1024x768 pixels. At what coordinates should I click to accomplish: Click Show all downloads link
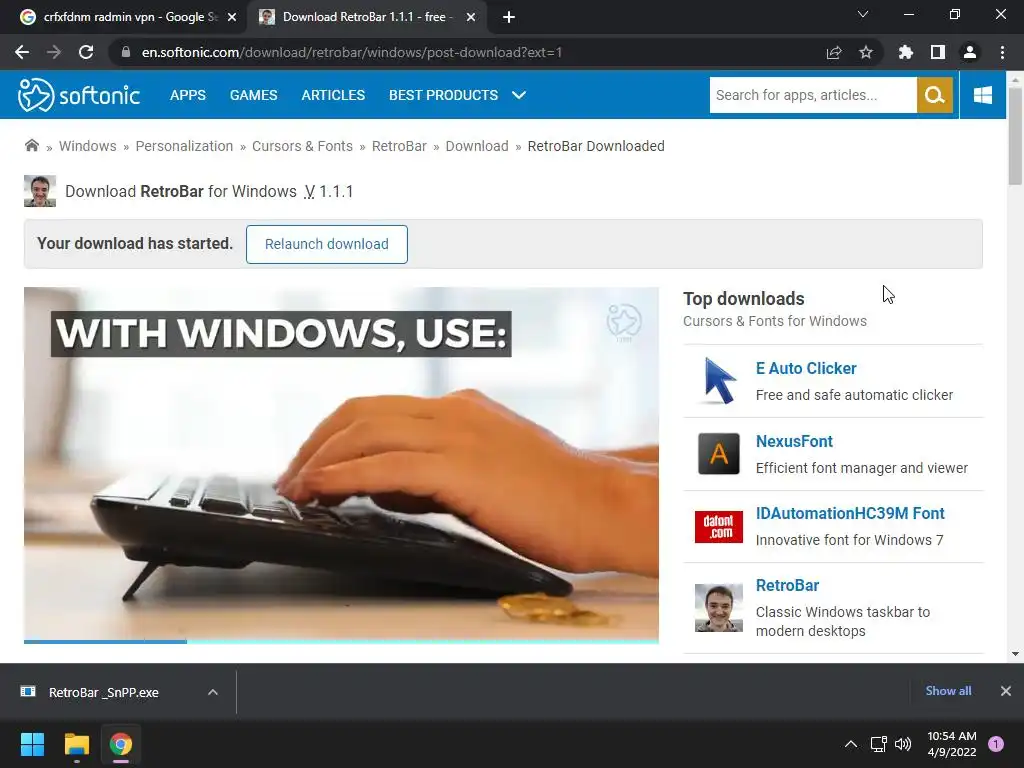tap(948, 691)
